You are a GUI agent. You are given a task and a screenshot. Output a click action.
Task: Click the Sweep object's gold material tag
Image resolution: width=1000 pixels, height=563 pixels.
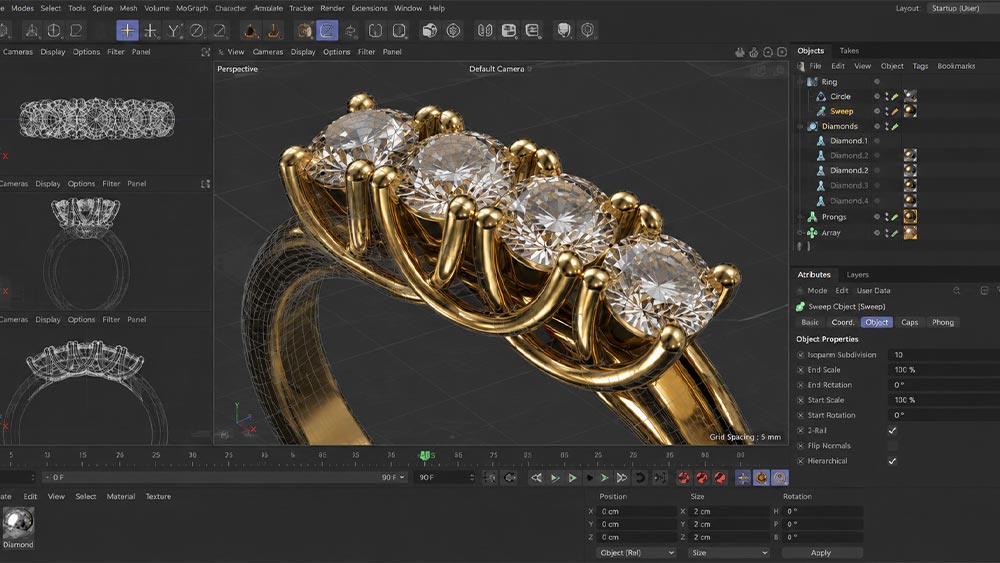pos(910,110)
